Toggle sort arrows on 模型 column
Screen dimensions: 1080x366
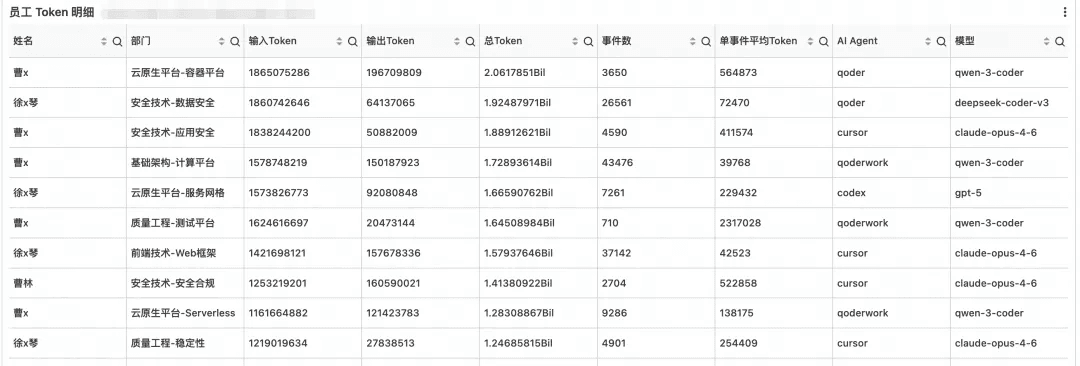tap(1046, 41)
